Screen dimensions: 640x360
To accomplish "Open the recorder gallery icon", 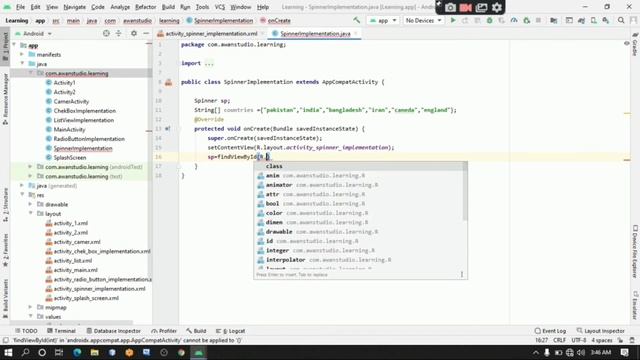I will point(481,7).
